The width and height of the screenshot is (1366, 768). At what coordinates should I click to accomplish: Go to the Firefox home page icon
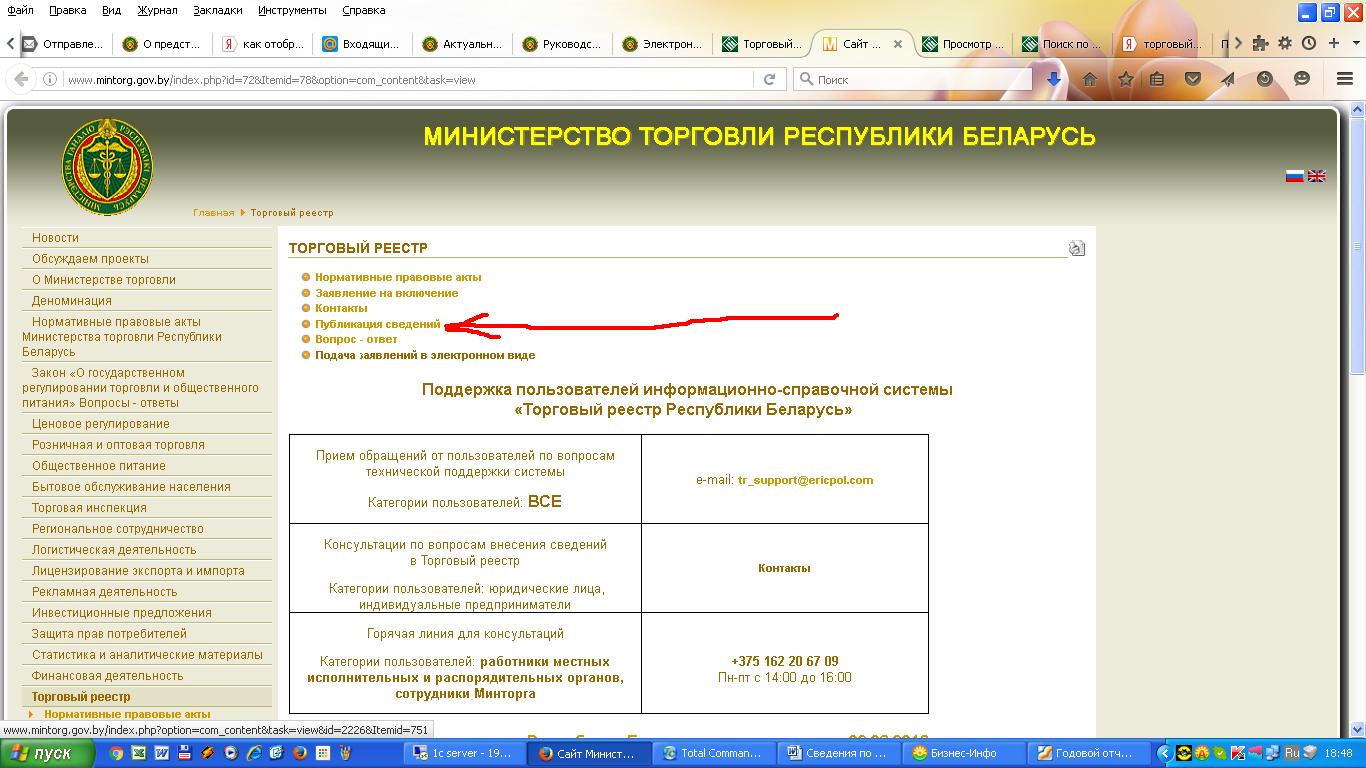pos(1090,79)
